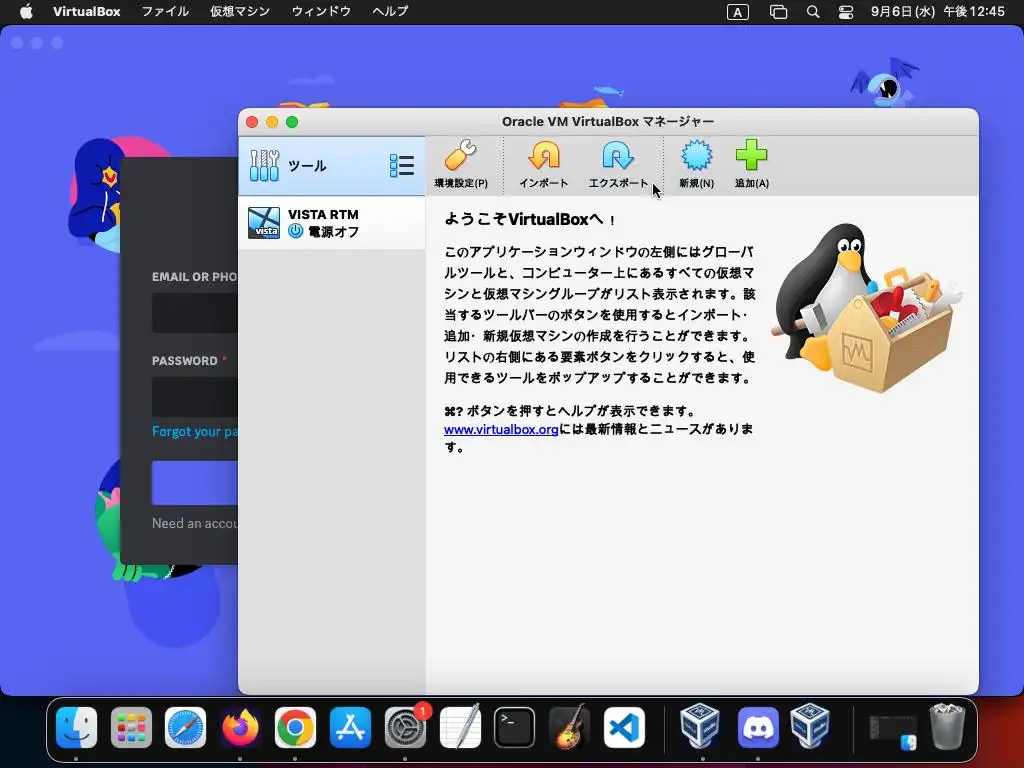
Task: Click the インポート import appliance icon
Action: tap(543, 156)
